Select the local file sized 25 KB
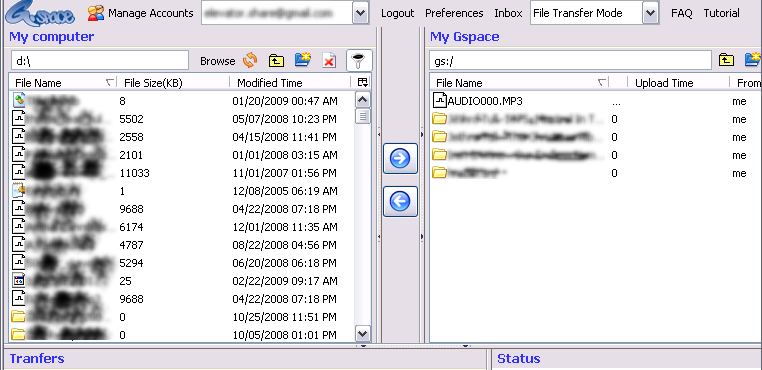The image size is (762, 370). pos(182,281)
